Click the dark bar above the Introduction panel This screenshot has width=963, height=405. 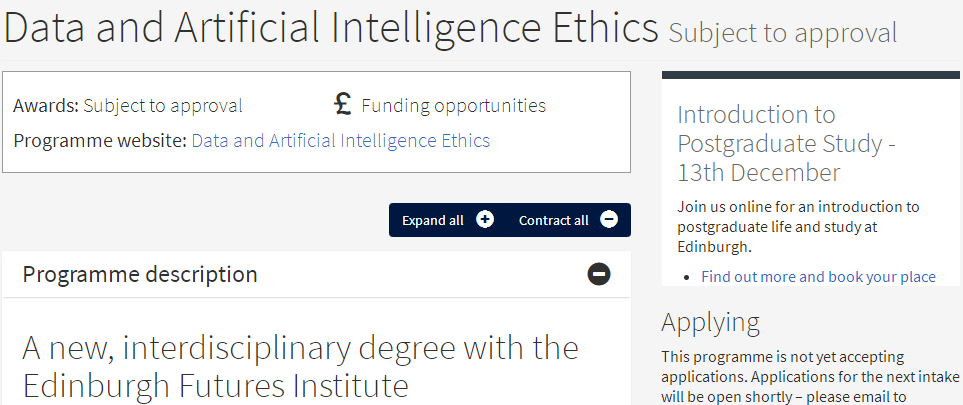tap(811, 75)
